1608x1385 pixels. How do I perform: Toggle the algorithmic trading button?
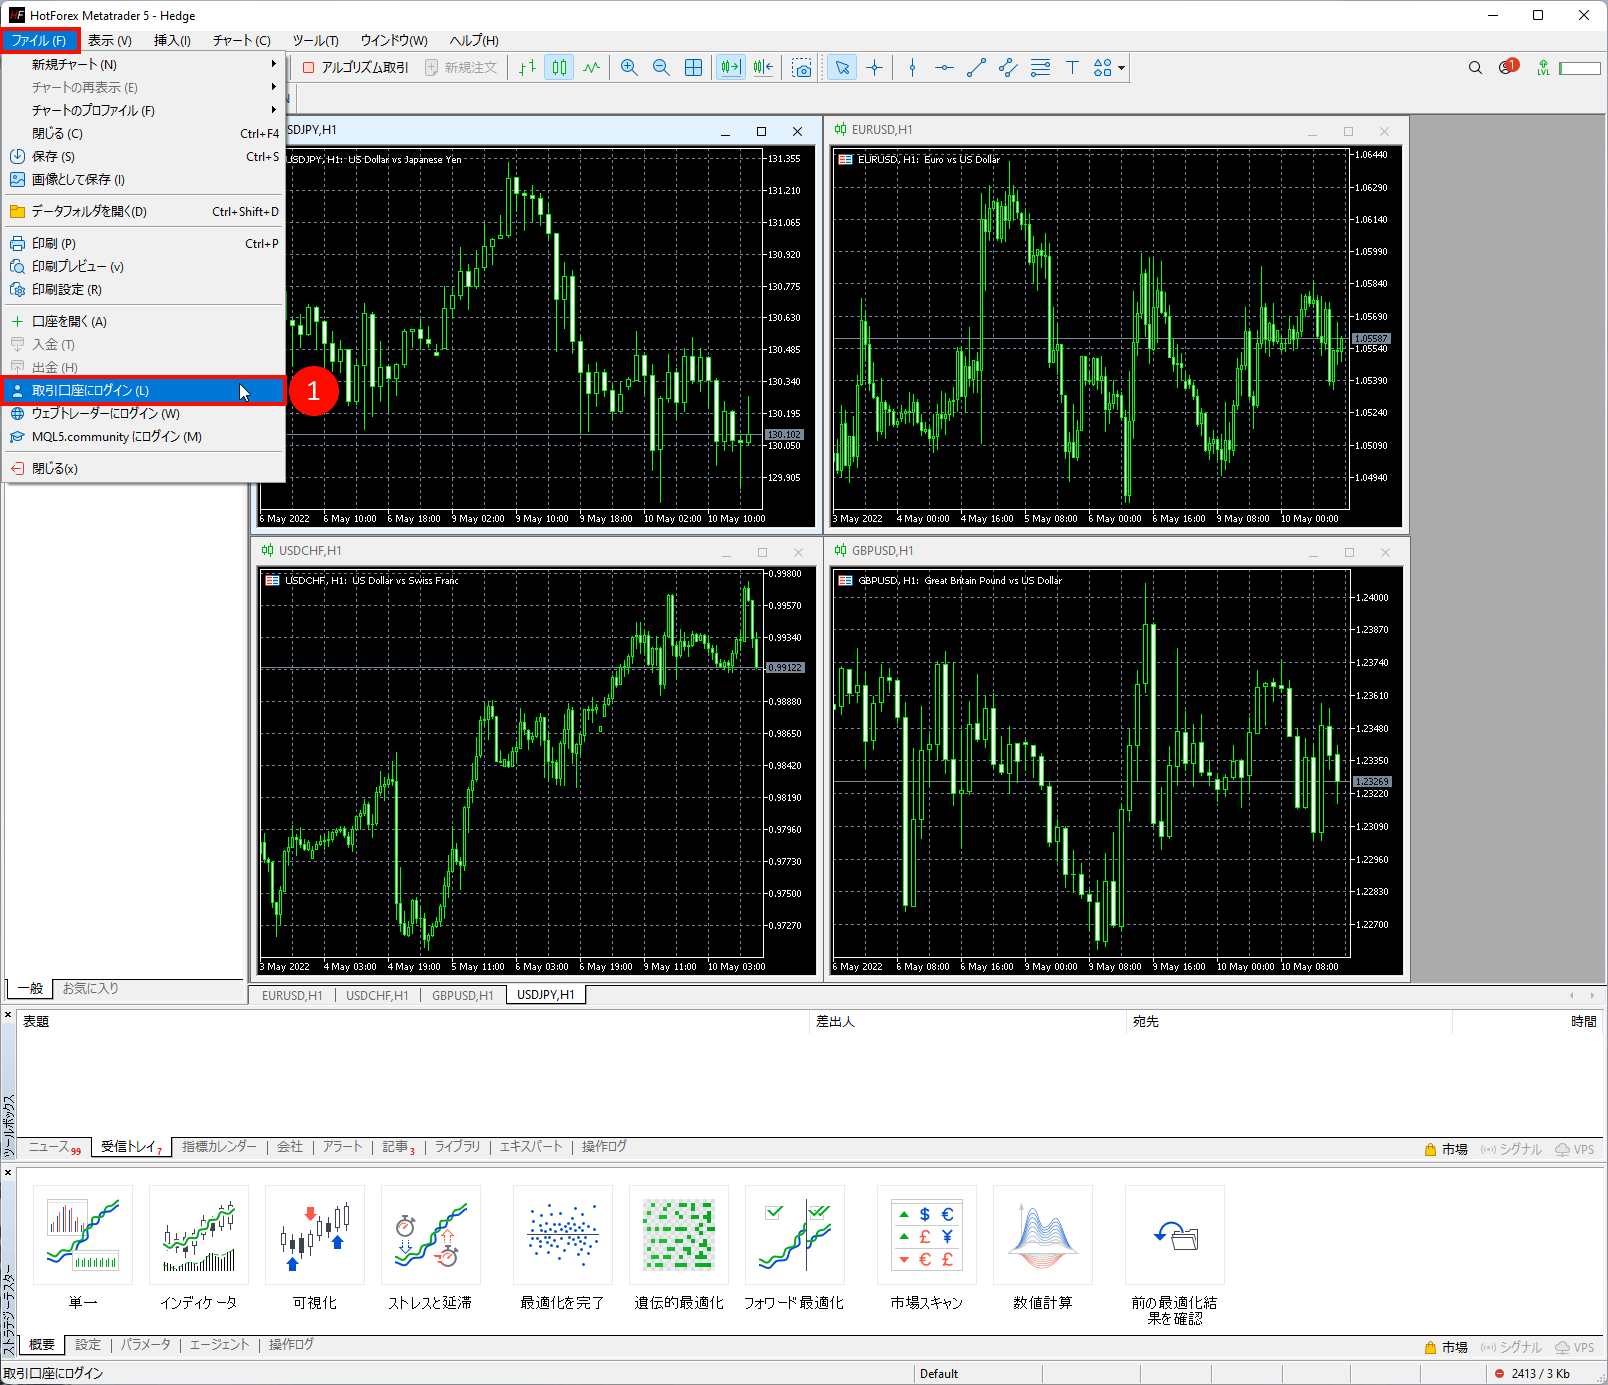click(x=356, y=67)
